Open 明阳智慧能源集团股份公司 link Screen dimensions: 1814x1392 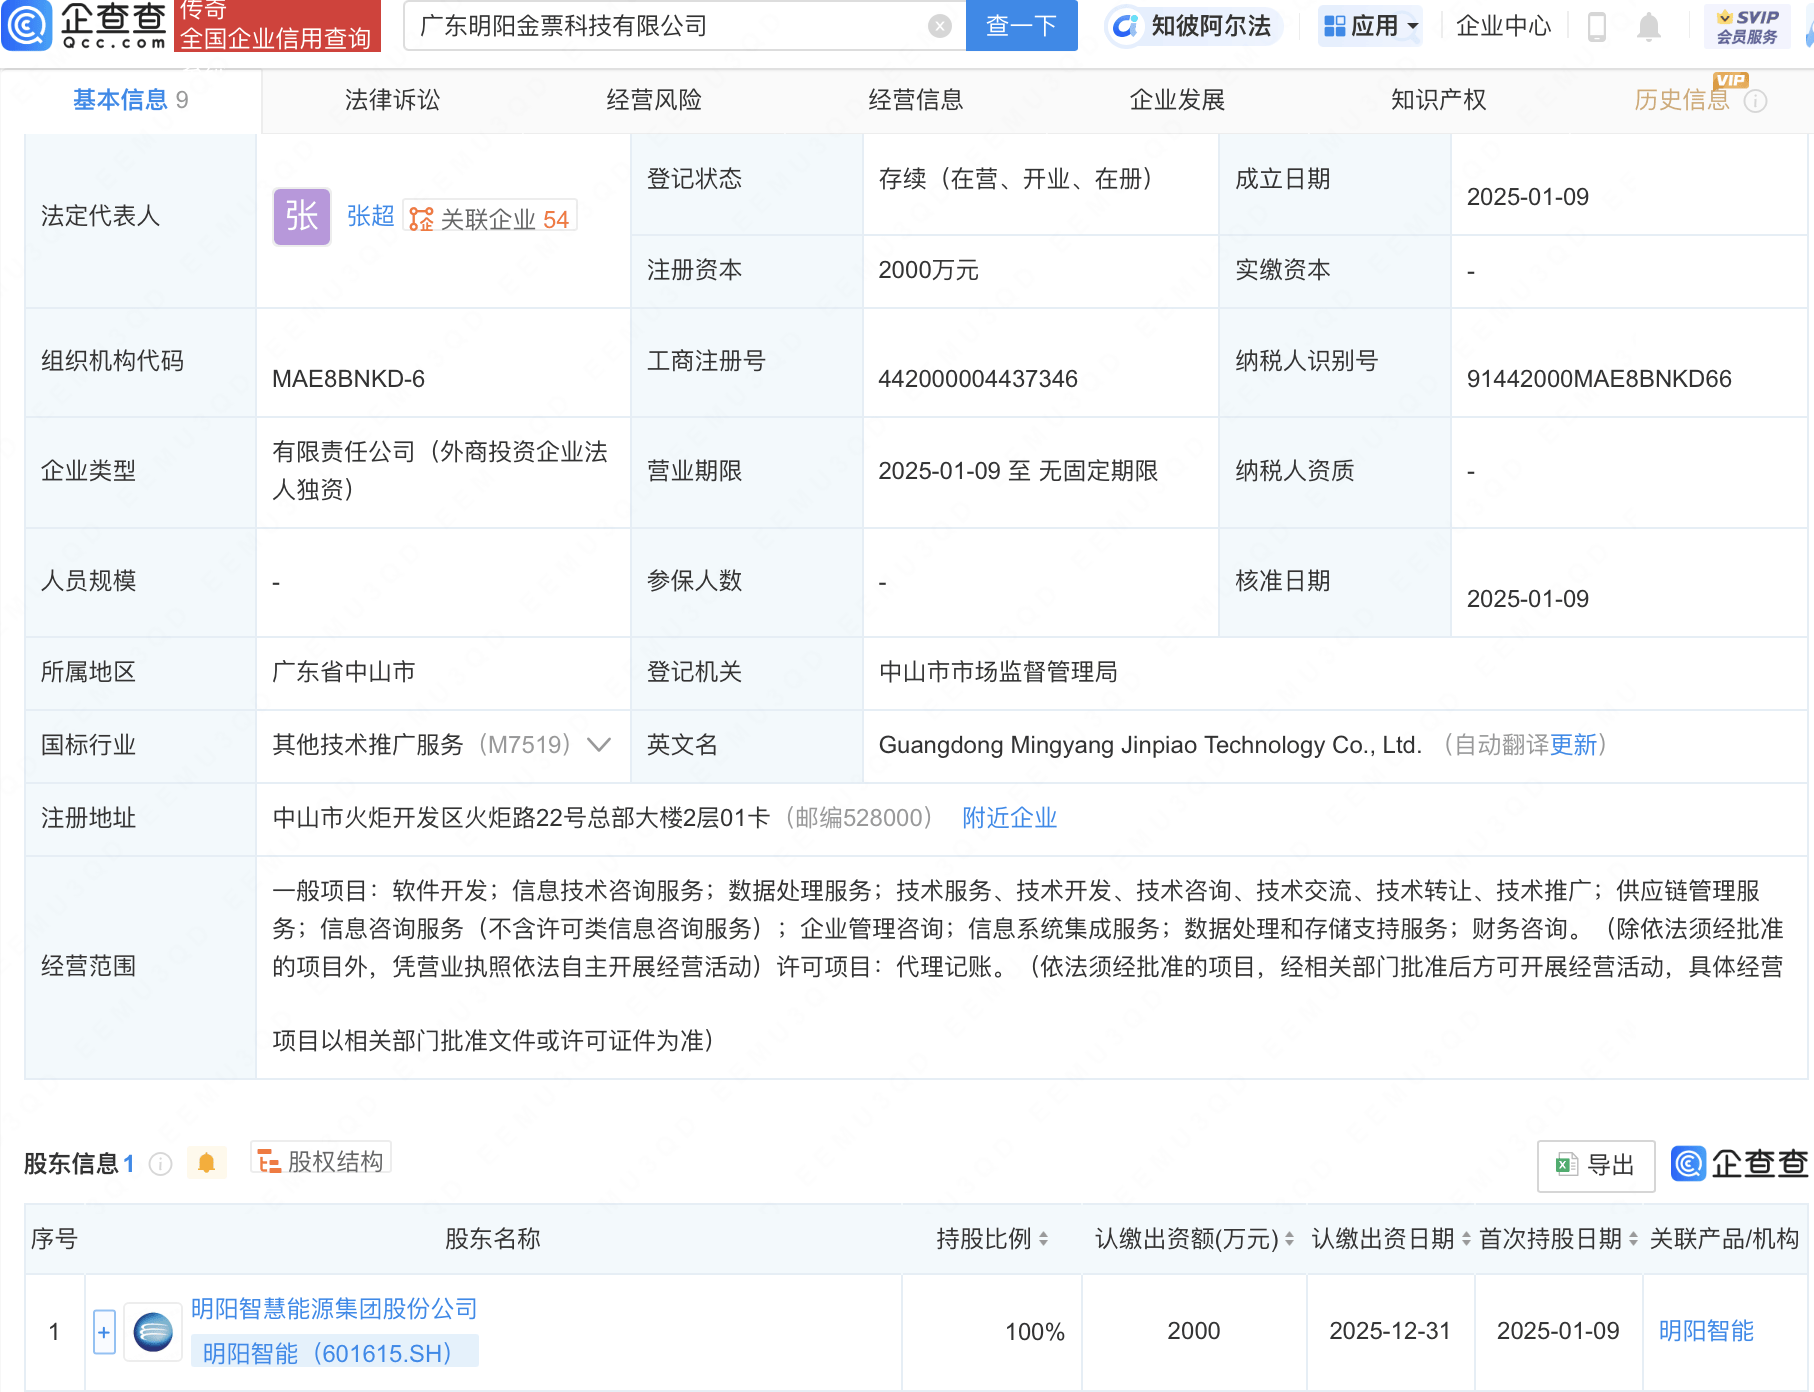(334, 1308)
